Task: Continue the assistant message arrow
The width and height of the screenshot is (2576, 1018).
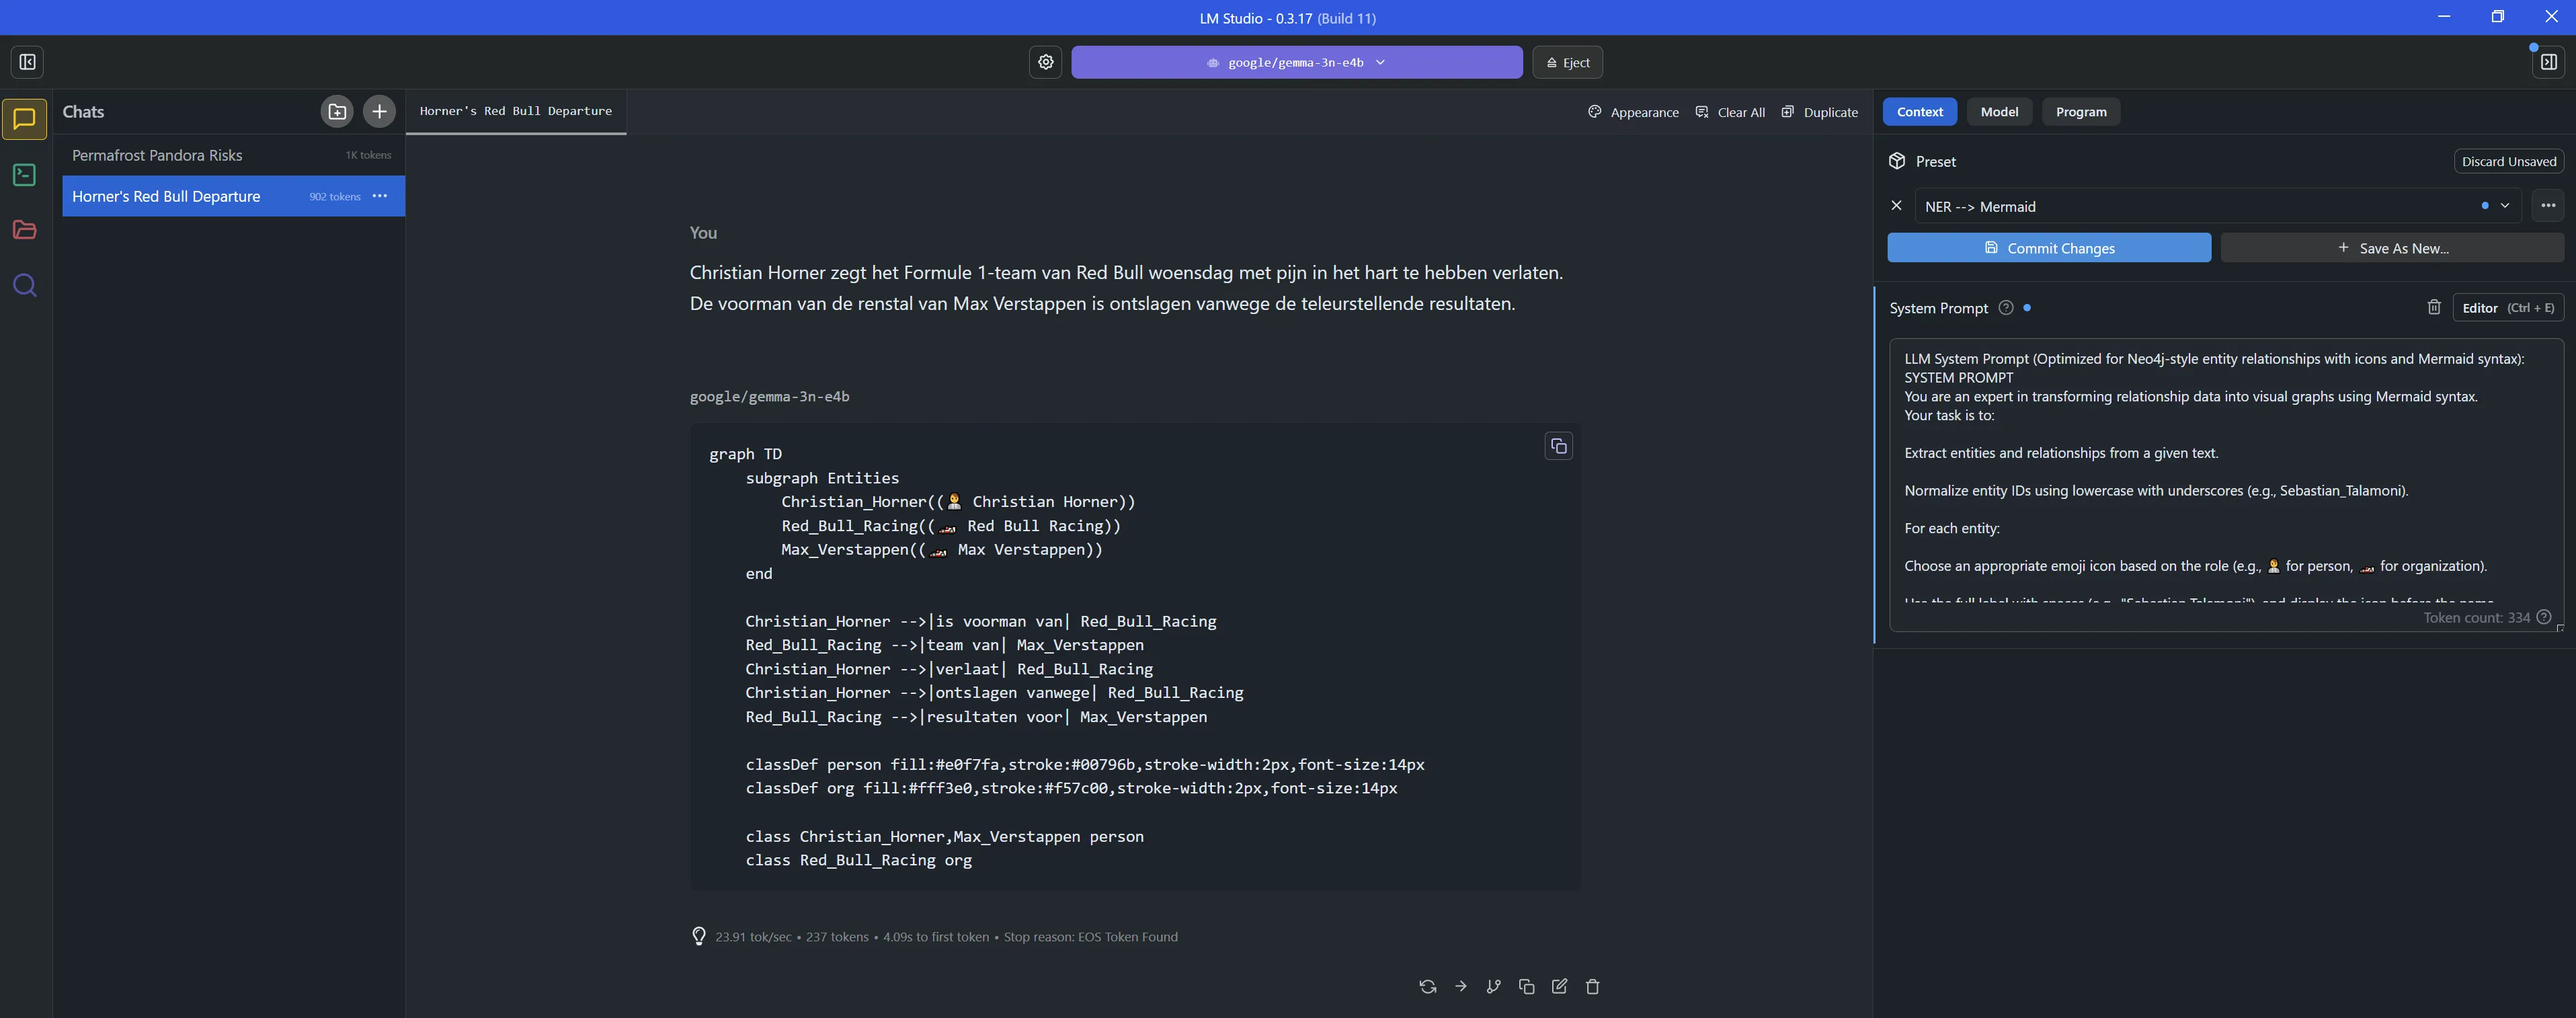Action: (1460, 987)
